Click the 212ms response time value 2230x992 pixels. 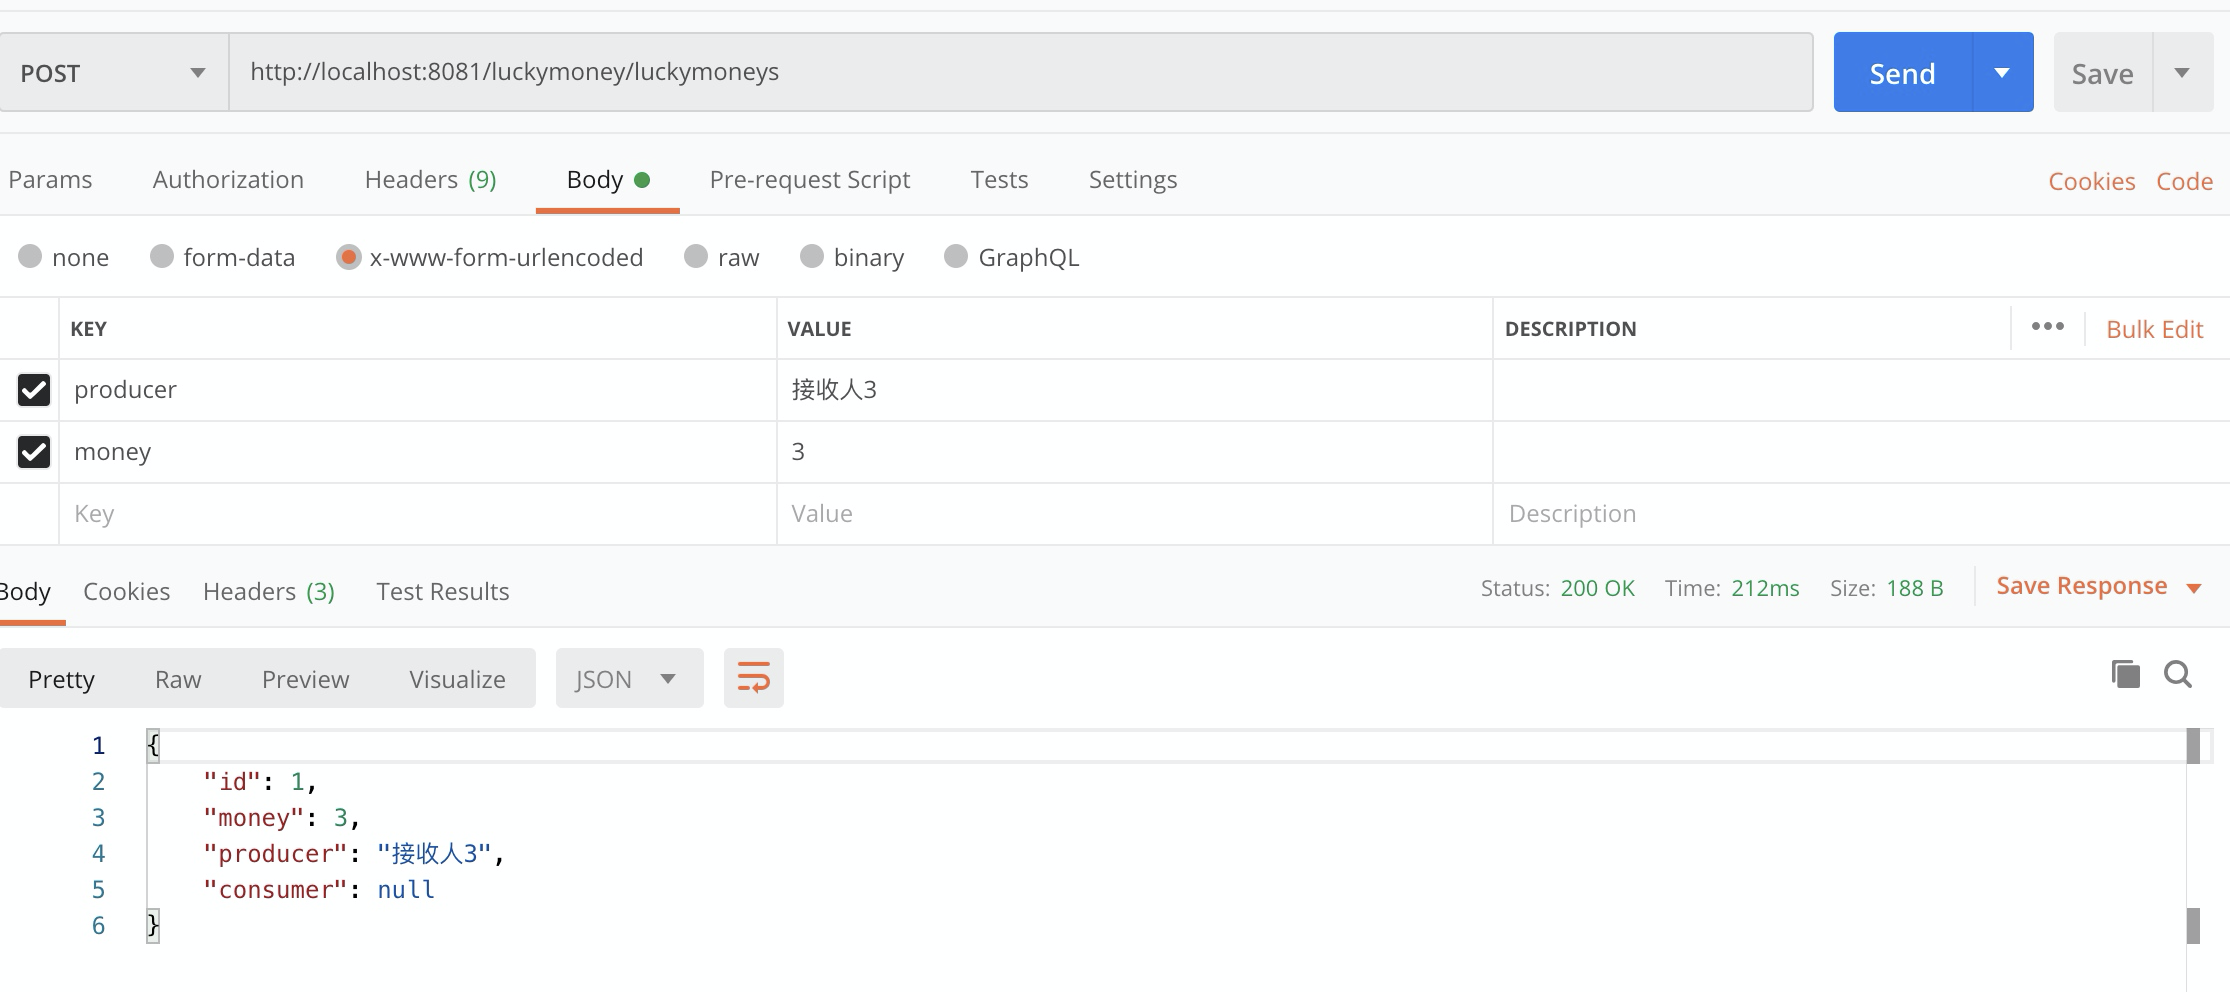[1765, 588]
